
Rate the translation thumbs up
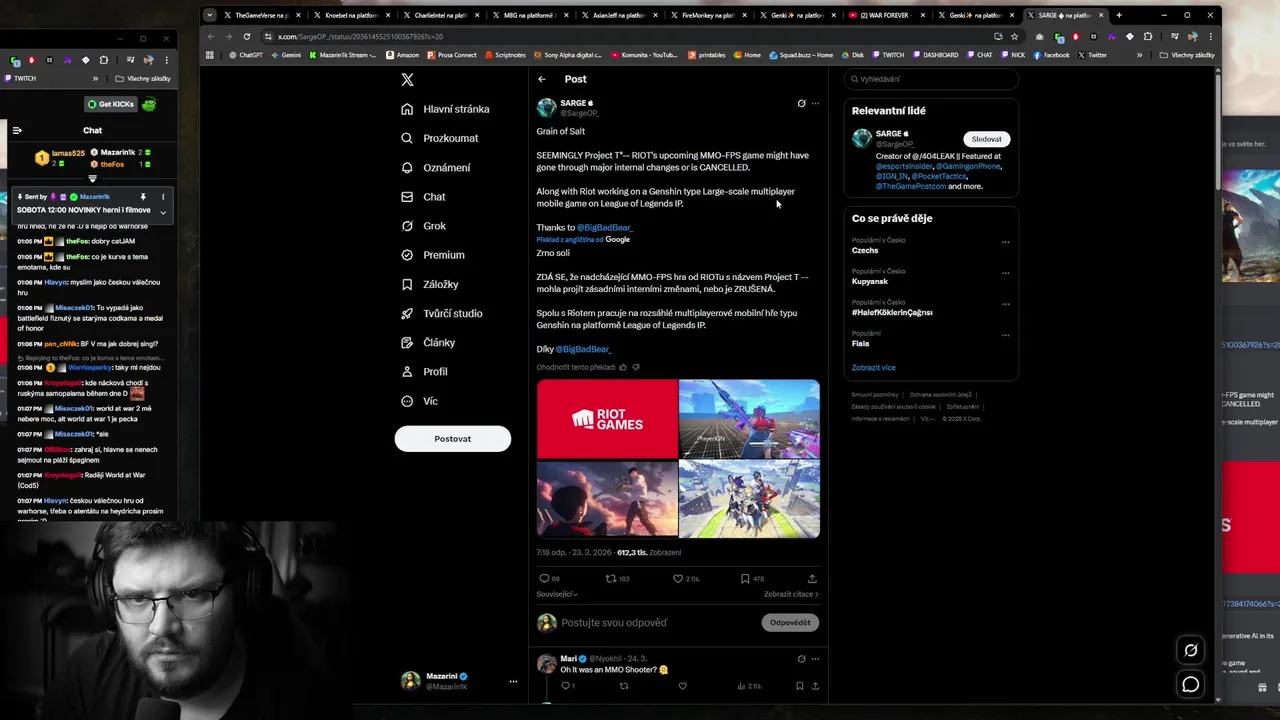click(x=623, y=367)
